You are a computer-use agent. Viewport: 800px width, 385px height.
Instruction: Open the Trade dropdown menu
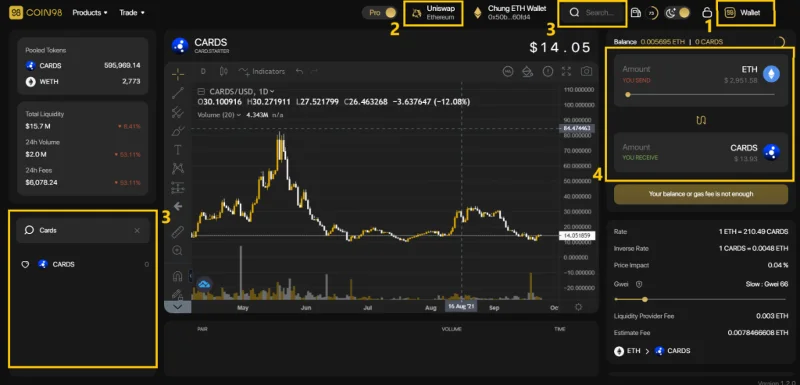(x=132, y=13)
